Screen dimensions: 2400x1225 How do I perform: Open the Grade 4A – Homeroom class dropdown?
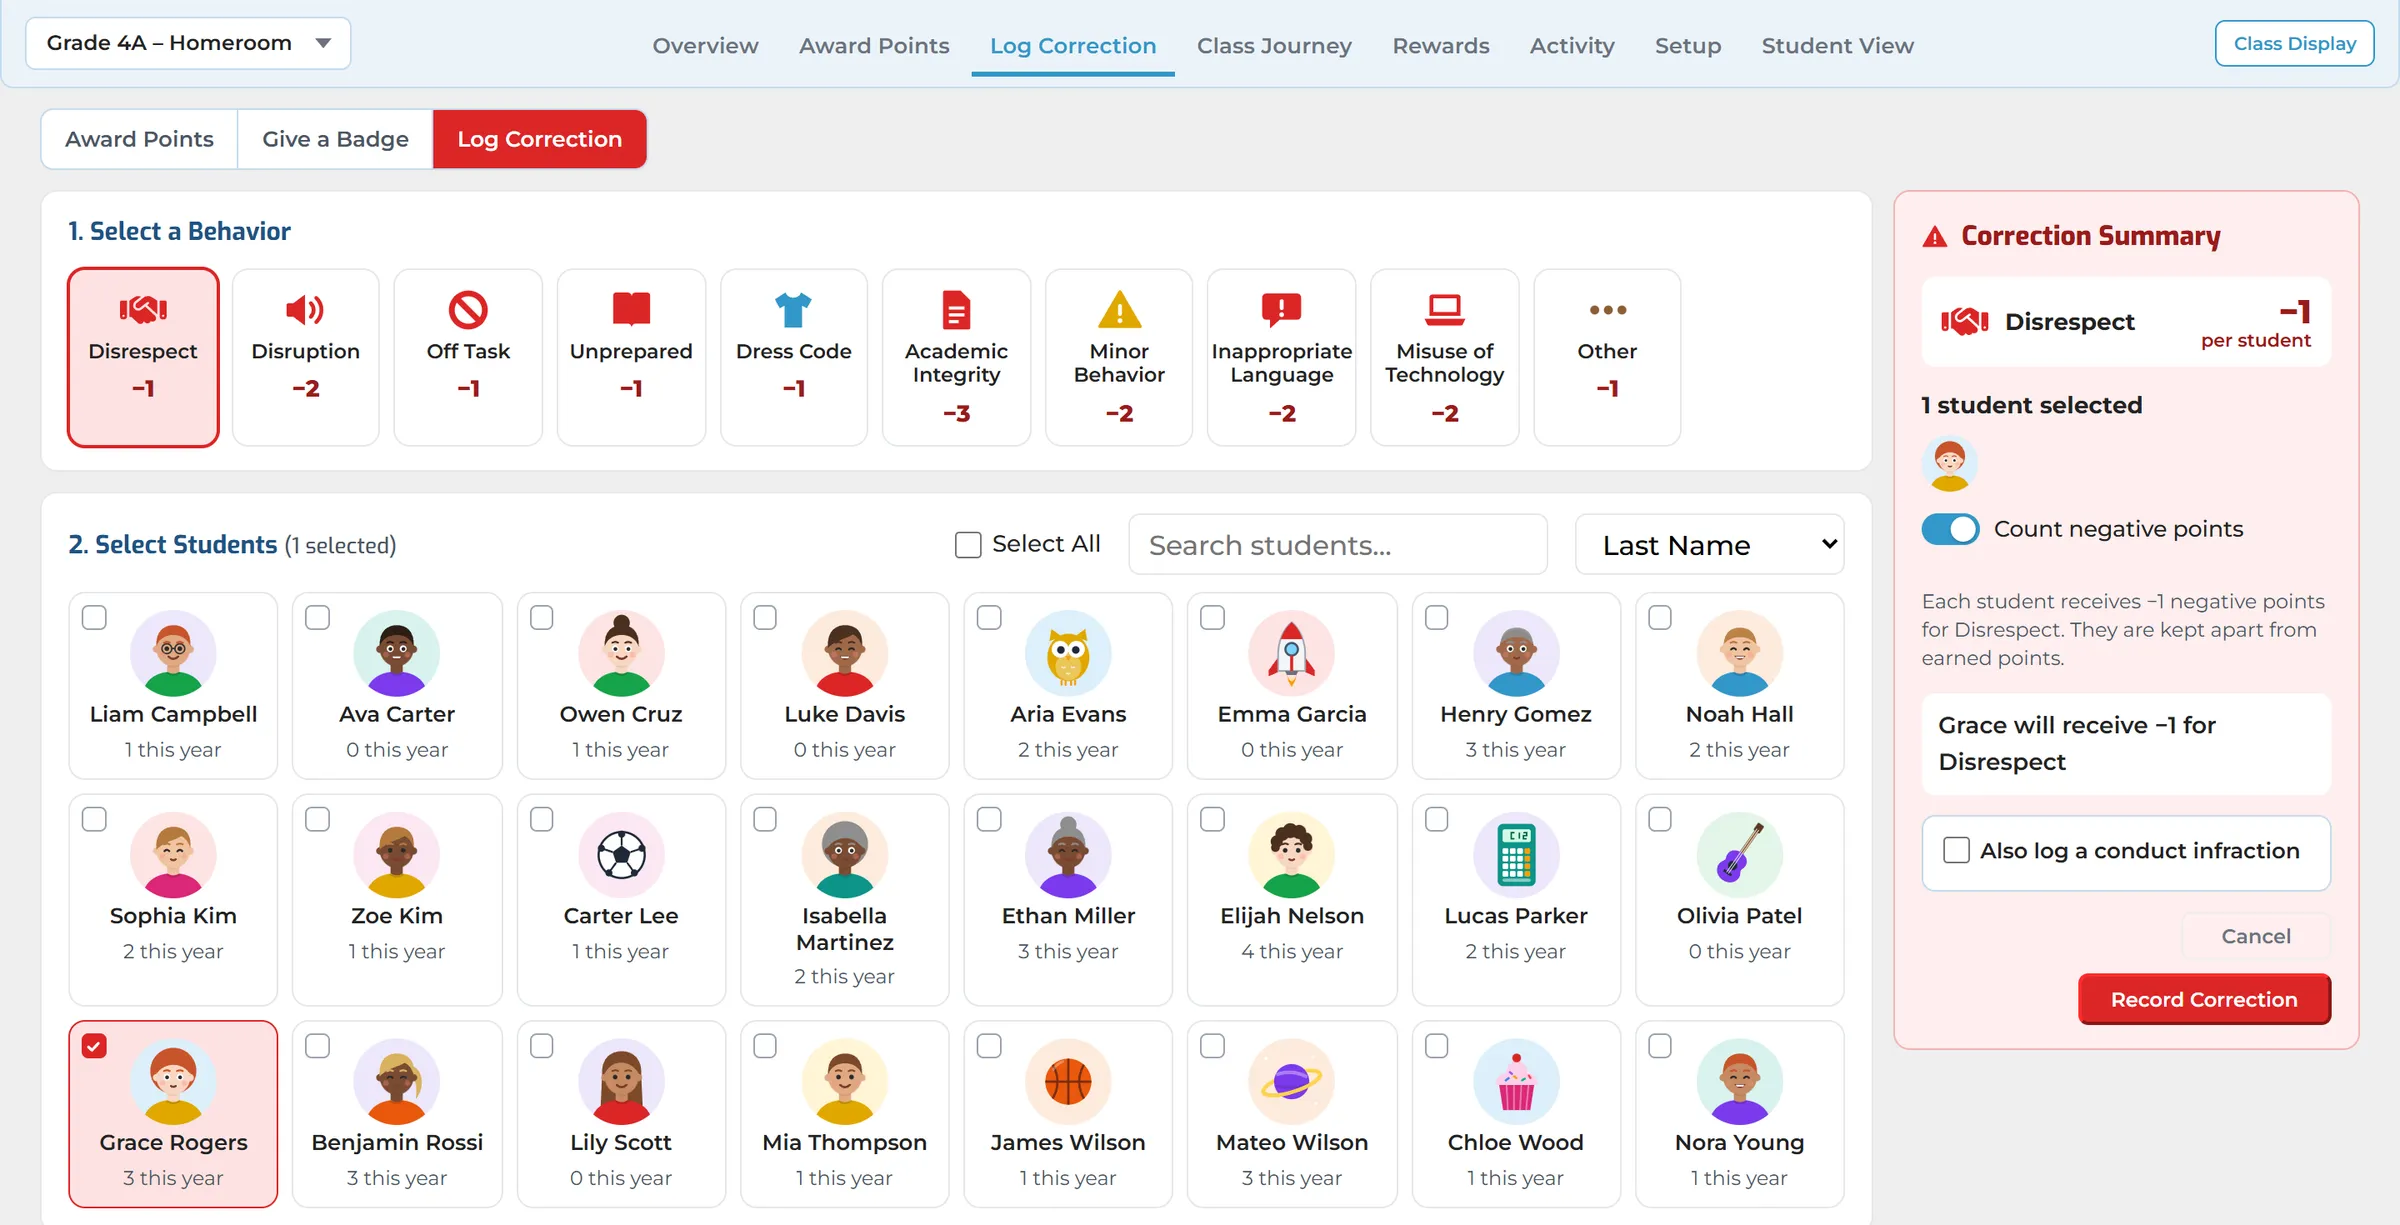(x=188, y=43)
